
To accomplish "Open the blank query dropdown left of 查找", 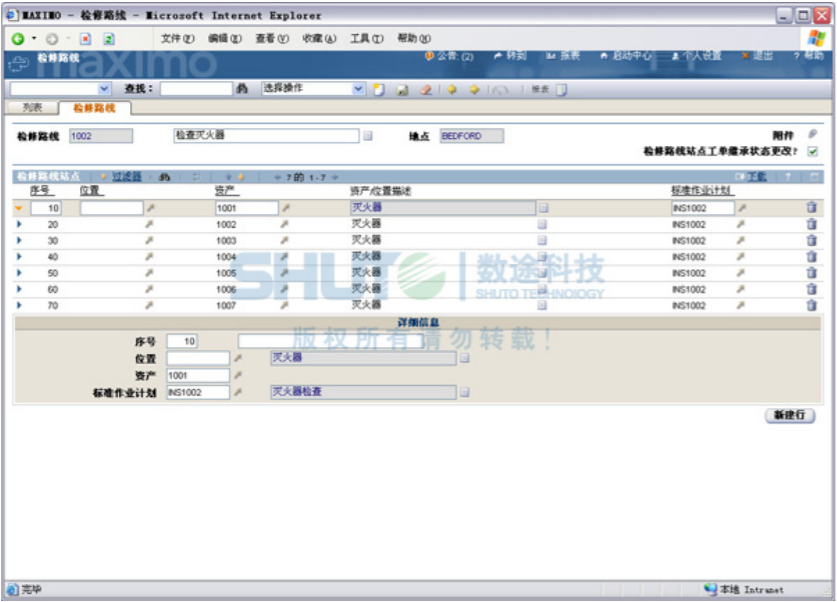I will click(x=104, y=89).
